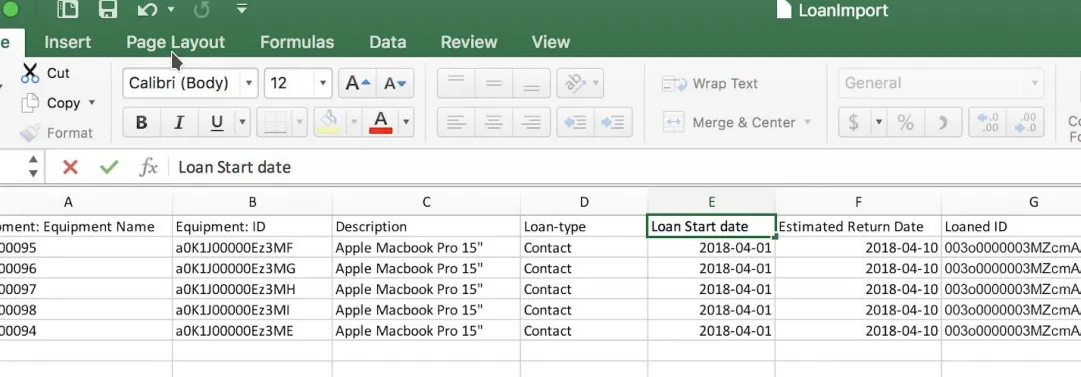Open the font color dropdown arrow
Viewport: 1081px width, 377px height.
406,123
